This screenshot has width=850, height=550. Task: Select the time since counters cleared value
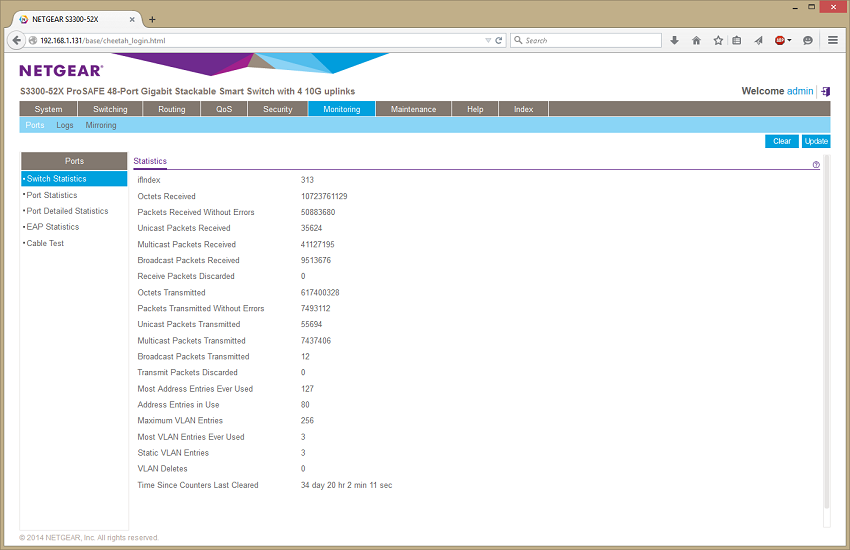point(346,485)
